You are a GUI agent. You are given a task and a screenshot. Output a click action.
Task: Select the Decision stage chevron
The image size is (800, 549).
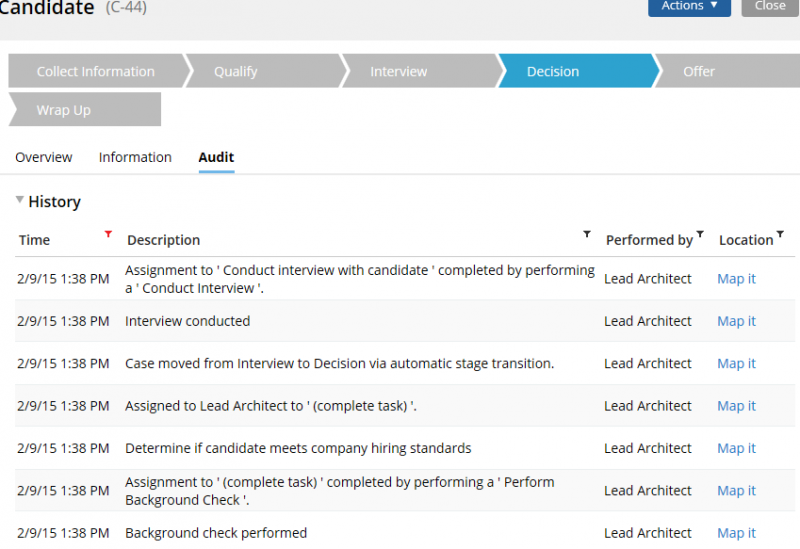tap(578, 71)
